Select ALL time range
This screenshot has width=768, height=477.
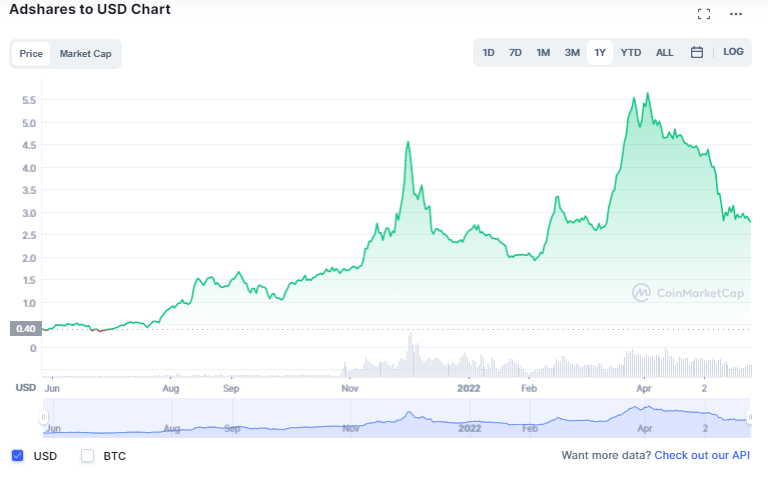tap(664, 52)
